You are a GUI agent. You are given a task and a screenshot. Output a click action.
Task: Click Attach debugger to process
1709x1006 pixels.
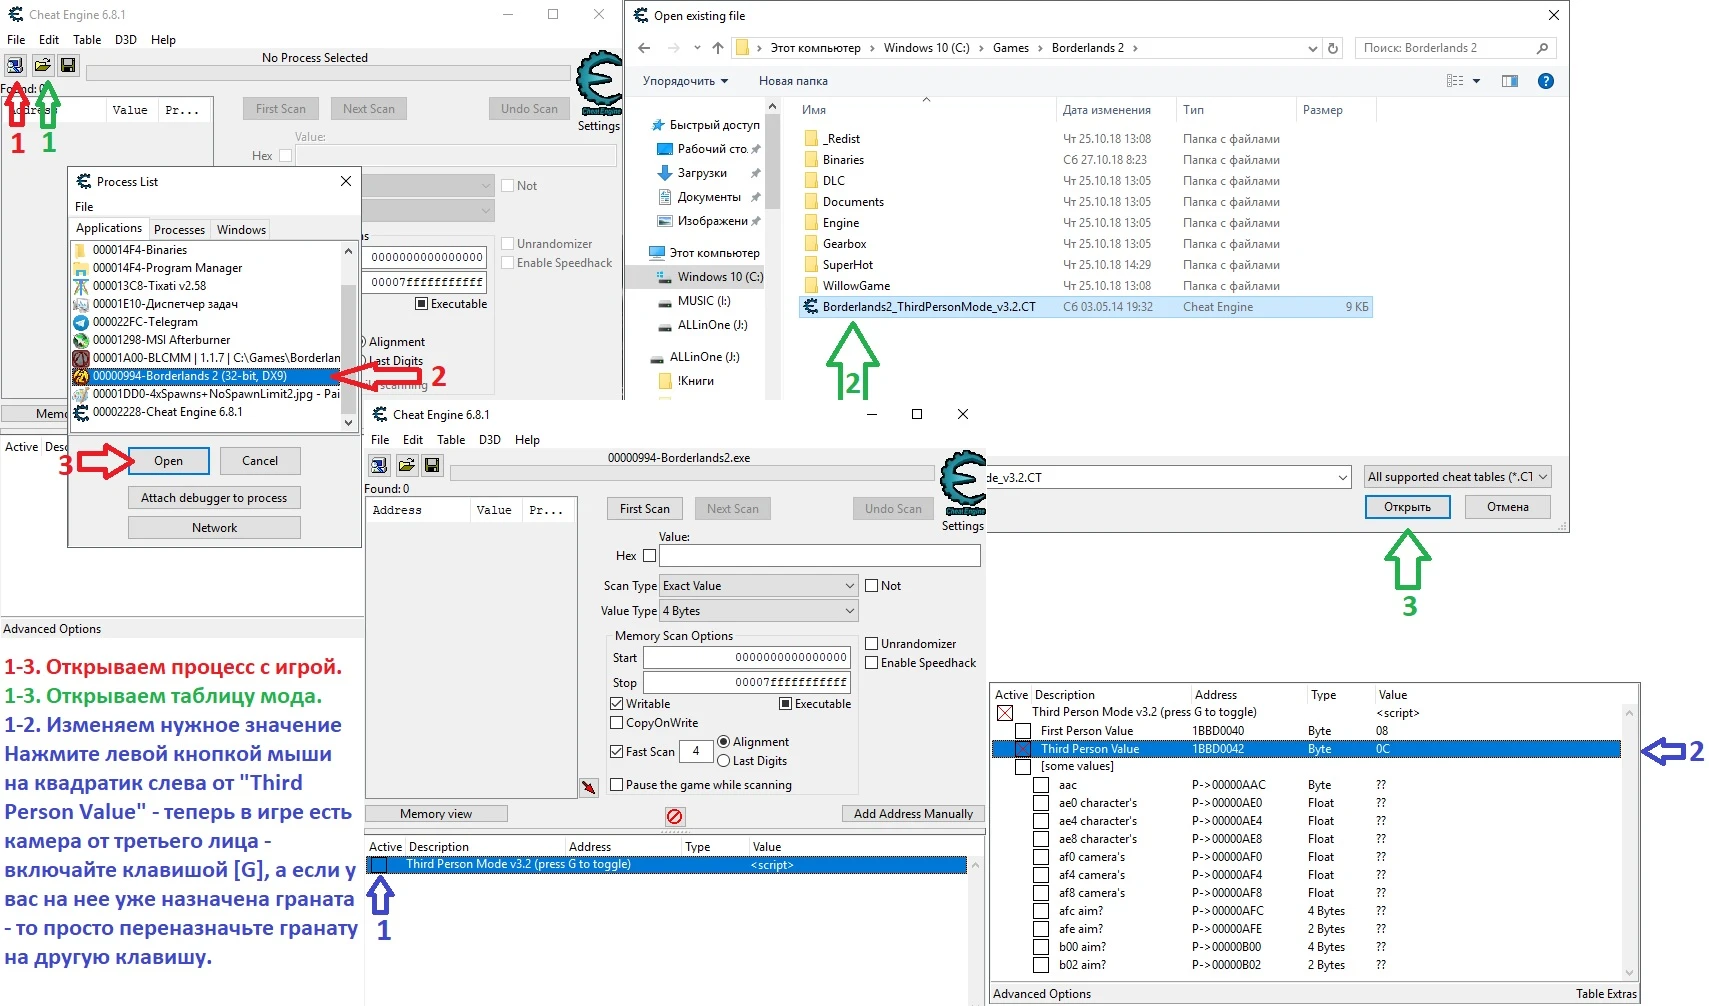(x=214, y=498)
